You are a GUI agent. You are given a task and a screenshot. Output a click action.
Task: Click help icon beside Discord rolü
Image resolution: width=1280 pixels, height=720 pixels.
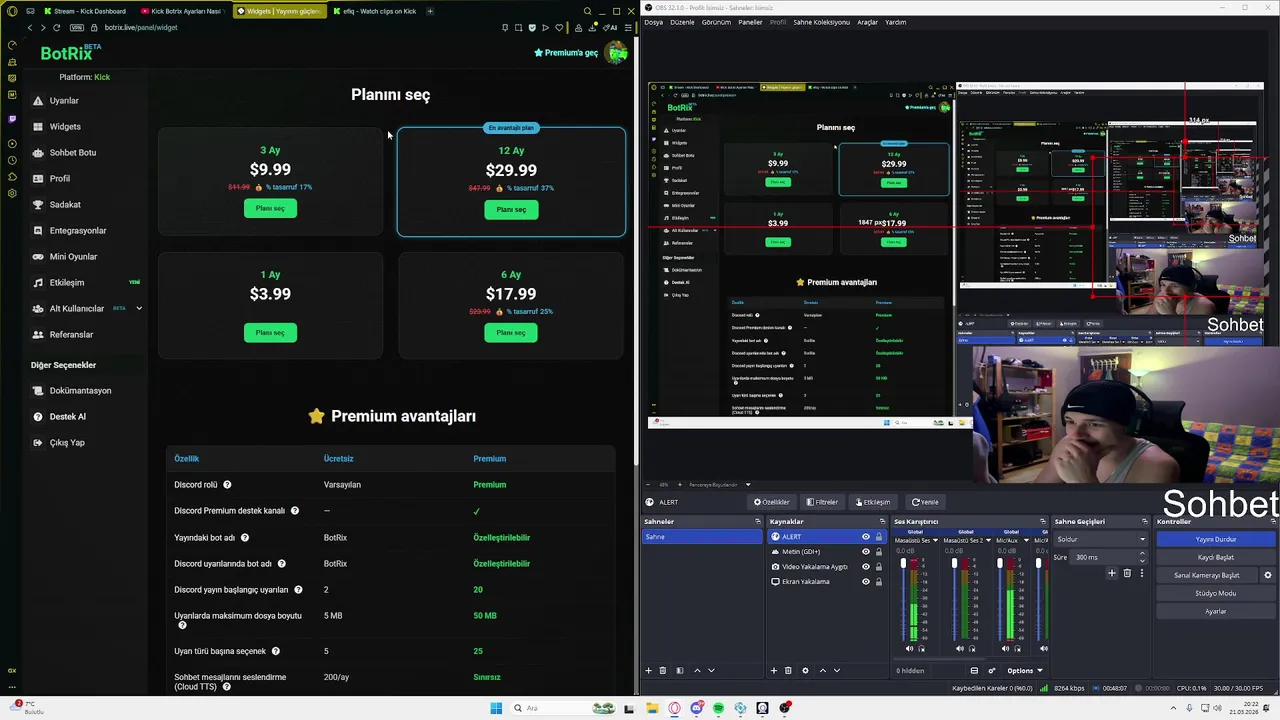point(227,485)
